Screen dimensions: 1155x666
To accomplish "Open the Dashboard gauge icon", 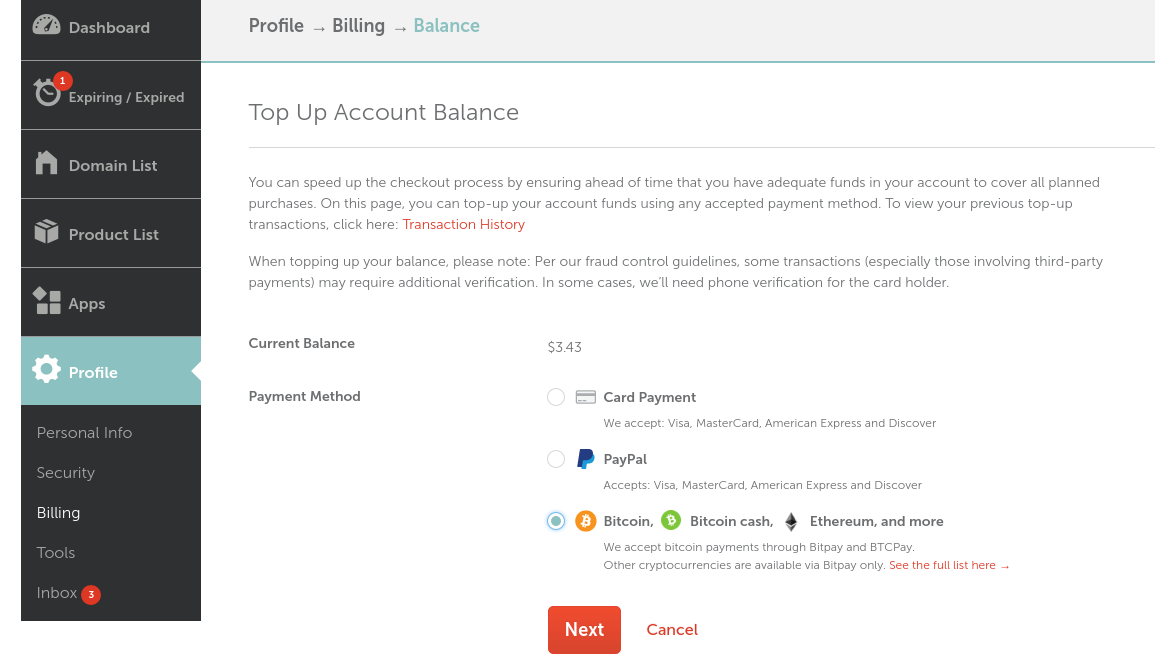I will (46, 25).
